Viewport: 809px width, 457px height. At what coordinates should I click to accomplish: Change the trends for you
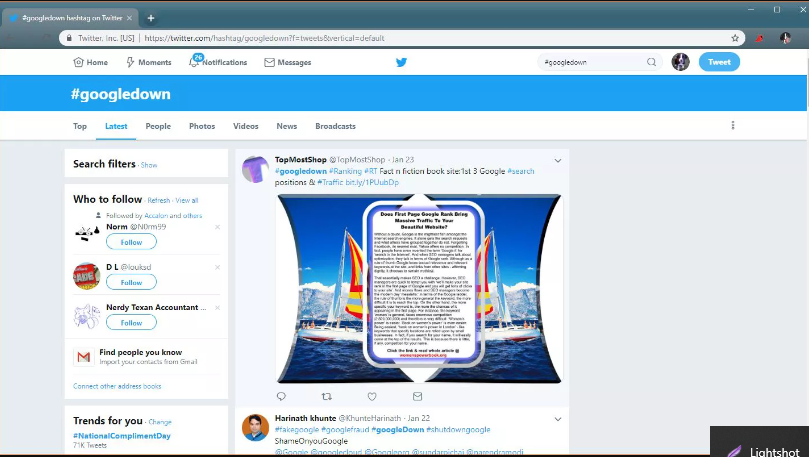point(160,421)
